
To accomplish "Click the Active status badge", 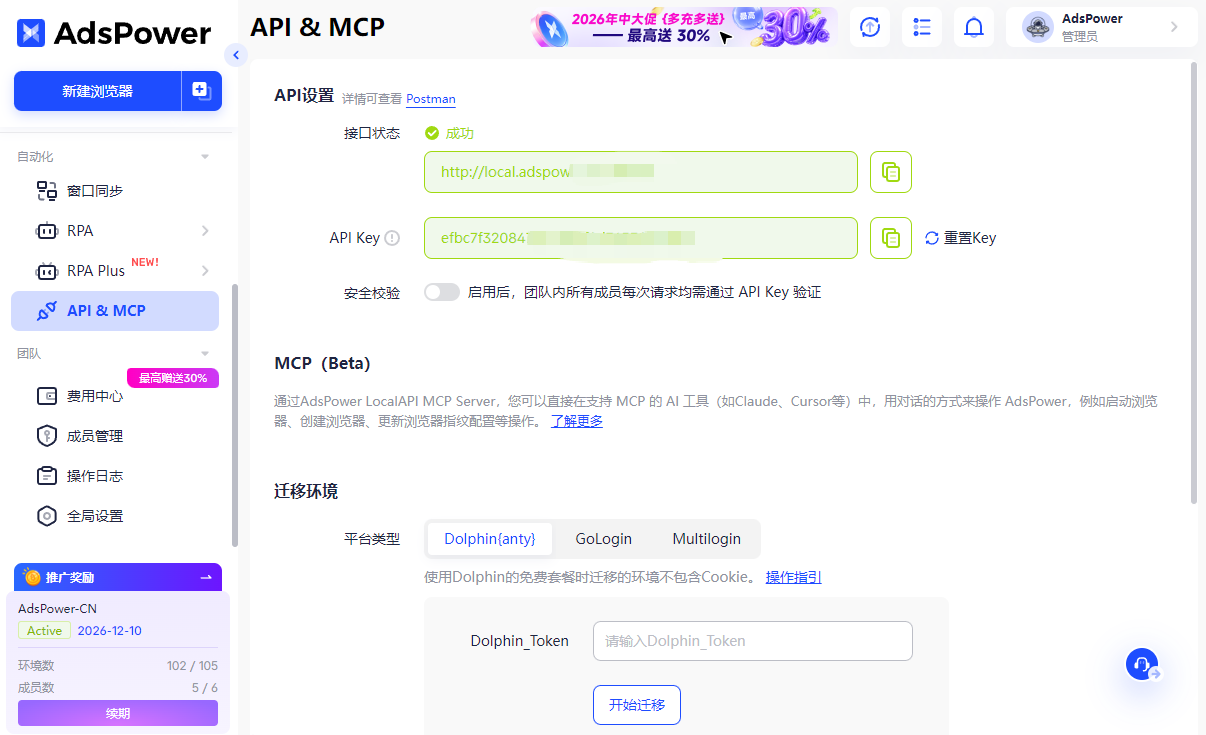I will click(x=44, y=631).
